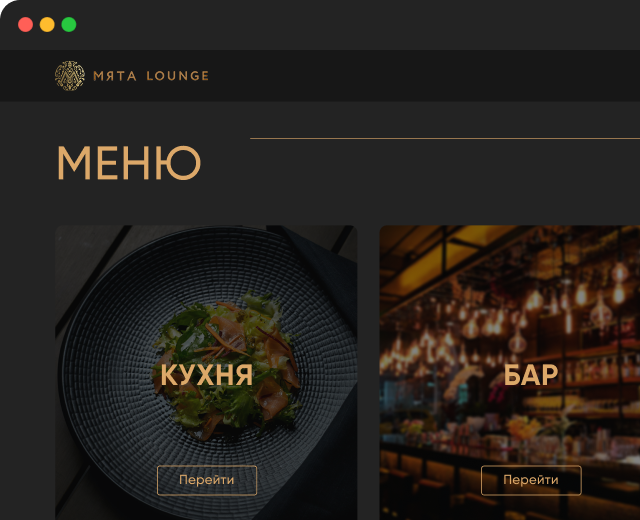
Task: Open the bar interior photo card
Action: point(510,373)
